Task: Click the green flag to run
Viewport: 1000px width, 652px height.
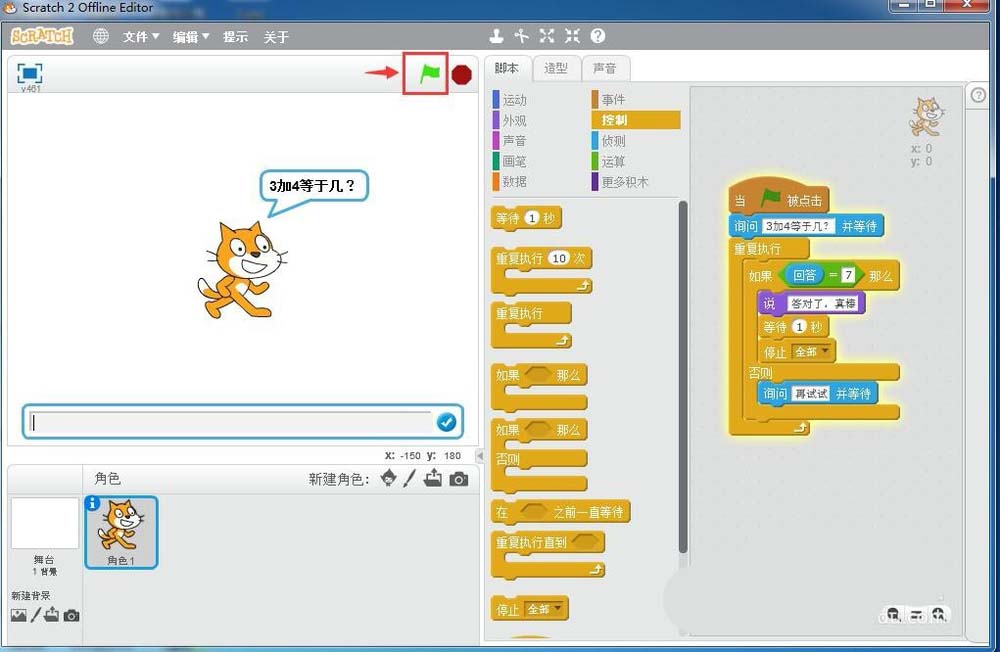Action: click(x=430, y=74)
